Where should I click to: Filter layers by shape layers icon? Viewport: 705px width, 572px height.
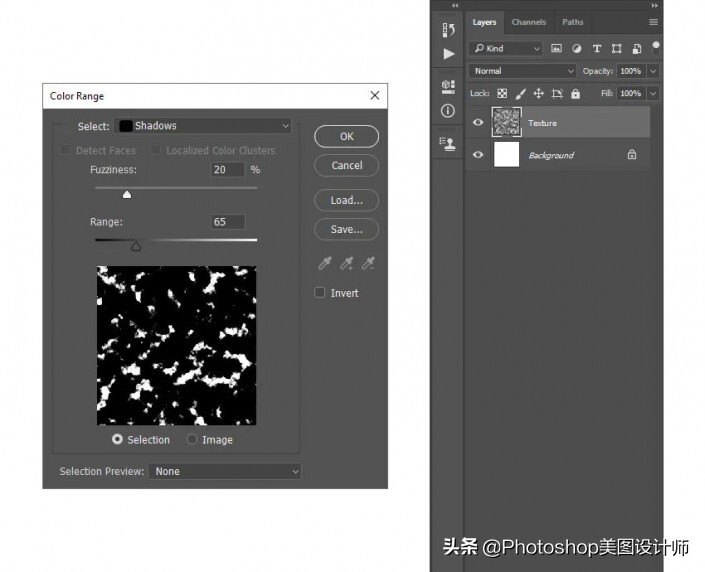[616, 49]
